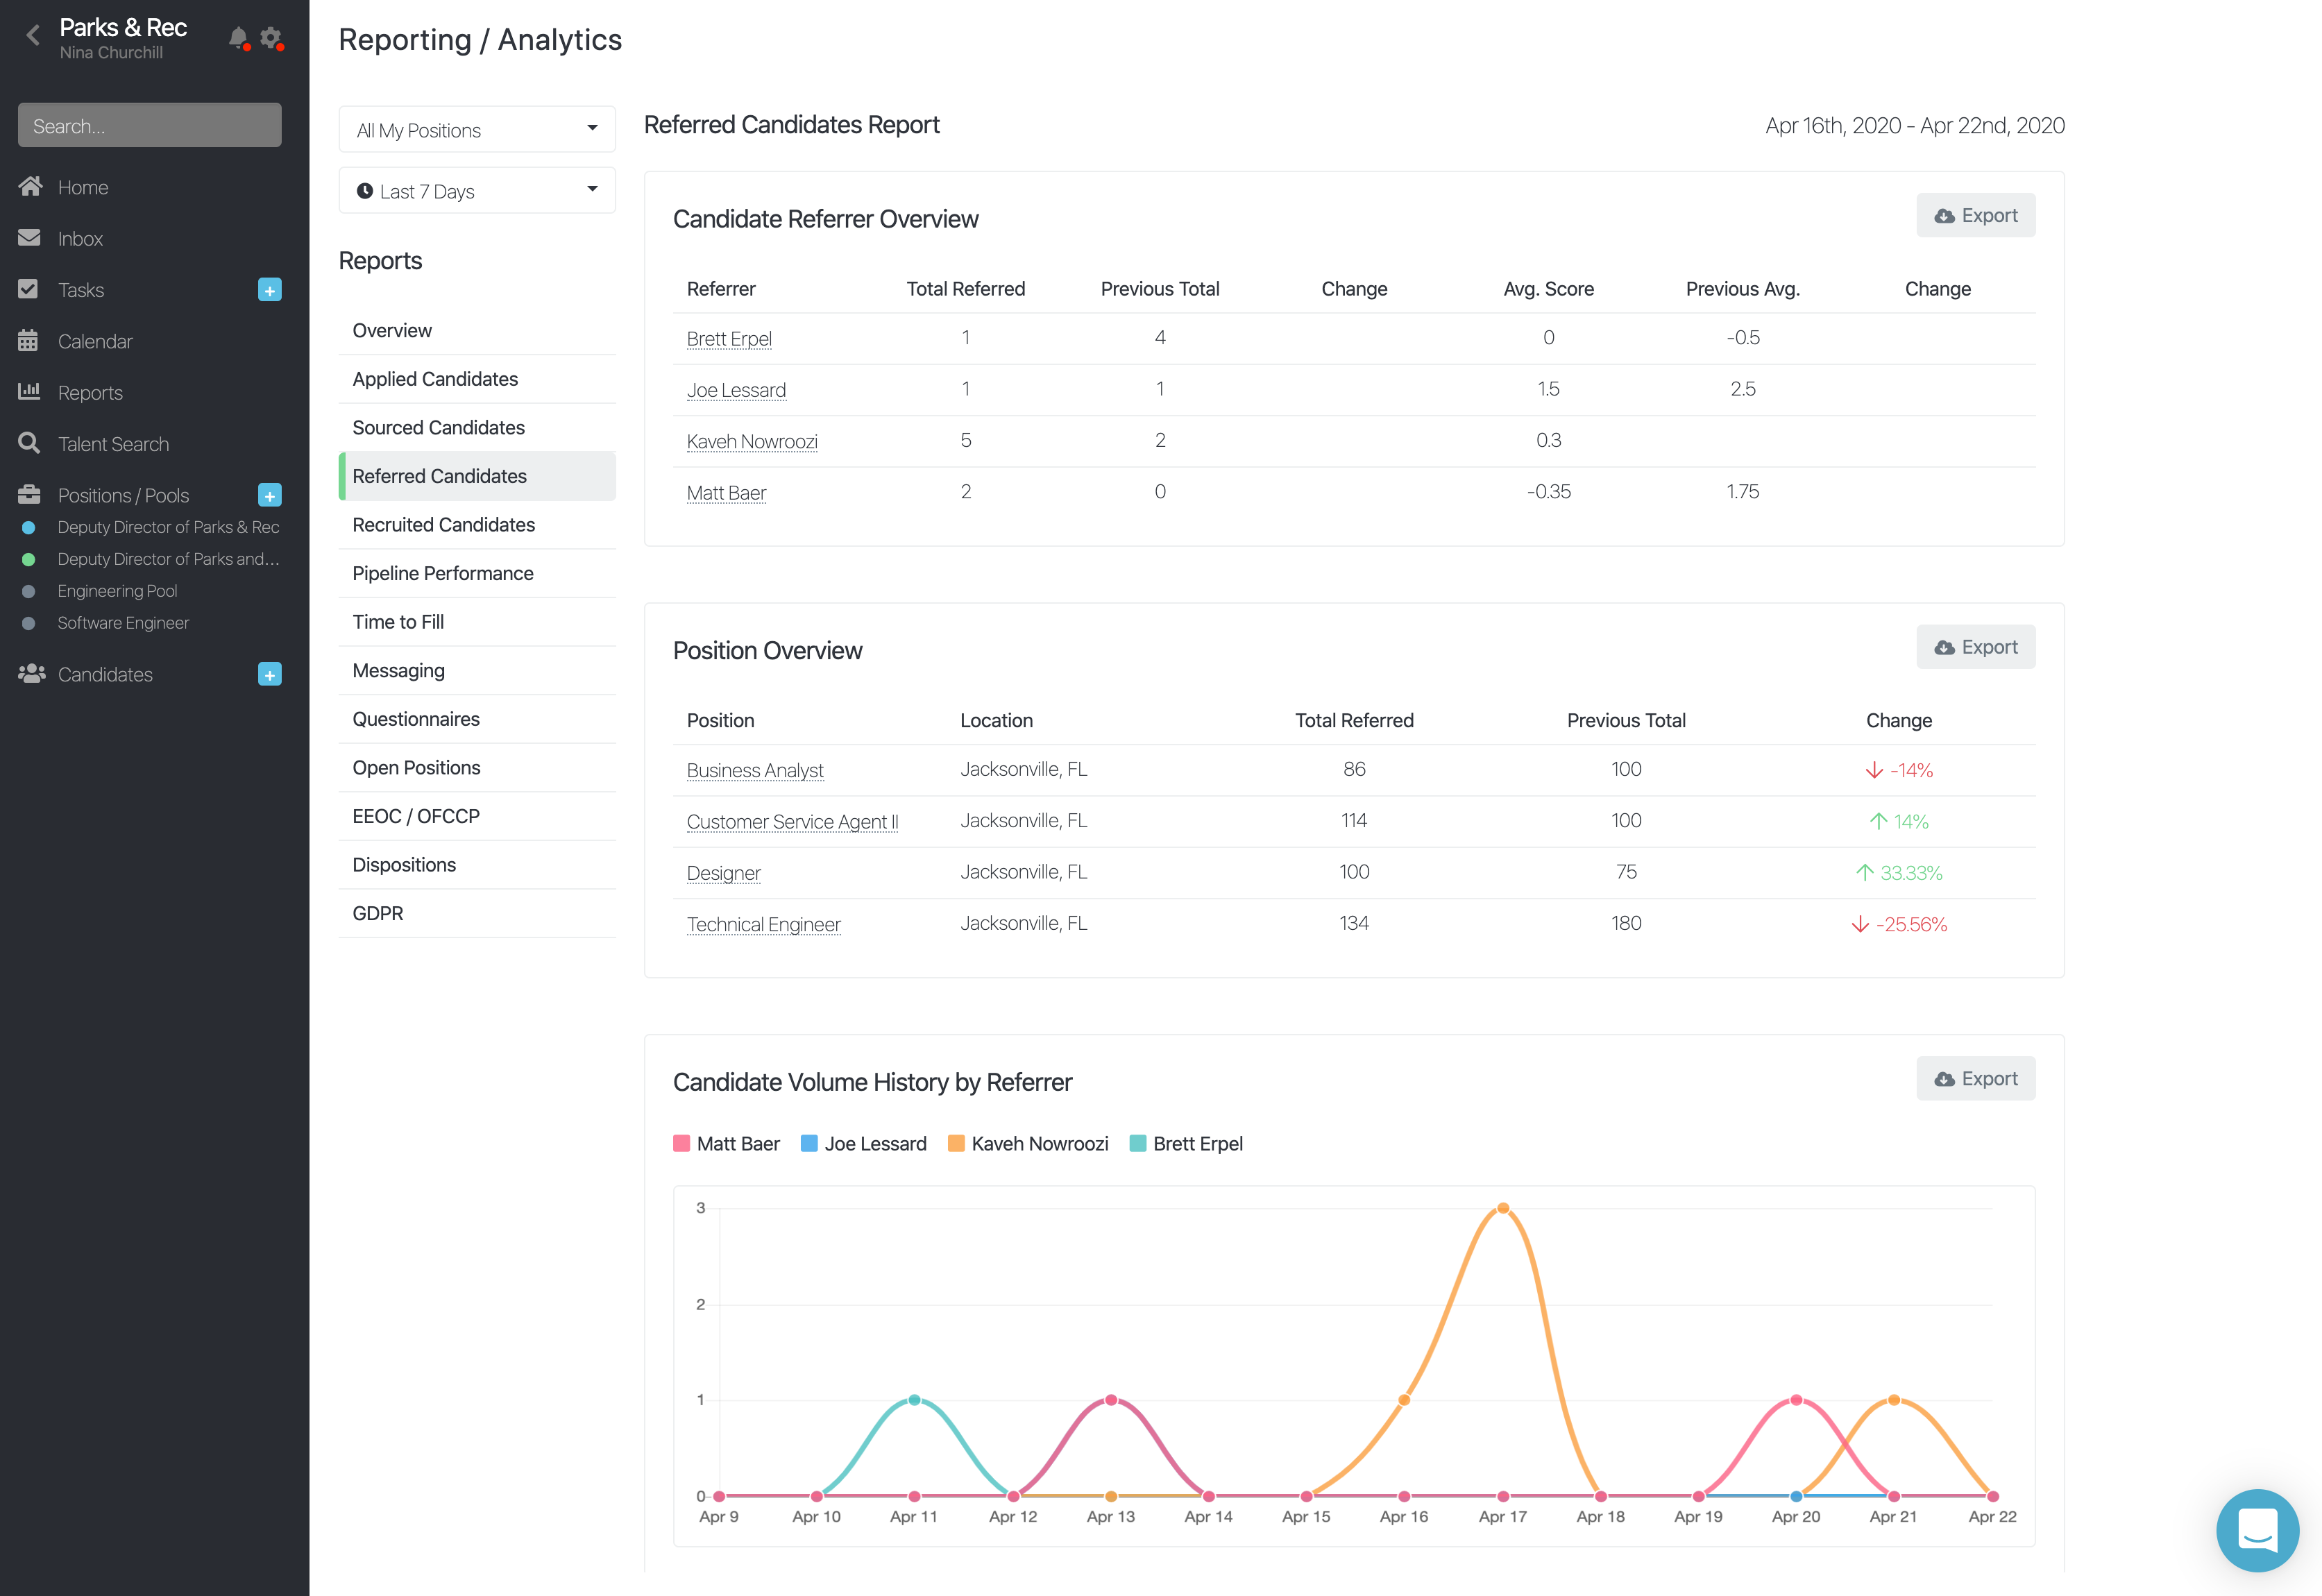Image resolution: width=2322 pixels, height=1596 pixels.
Task: Open settings via the gear icon
Action: (270, 38)
